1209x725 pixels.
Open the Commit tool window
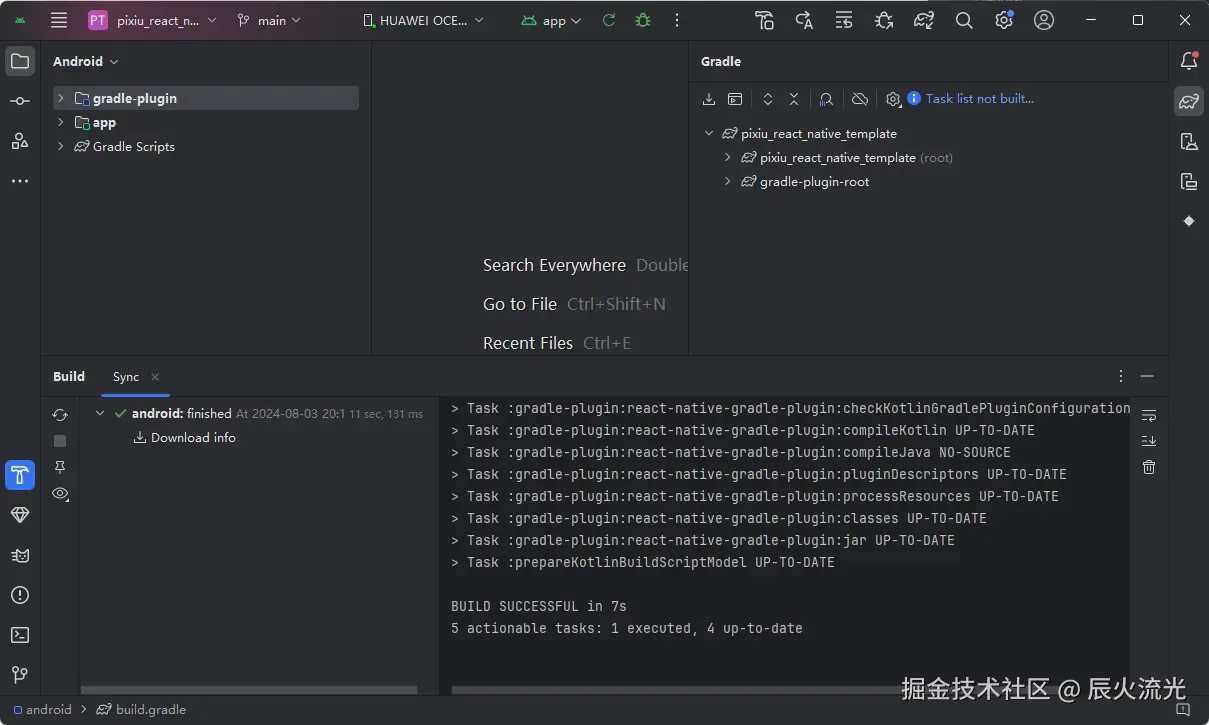pyautogui.click(x=20, y=101)
